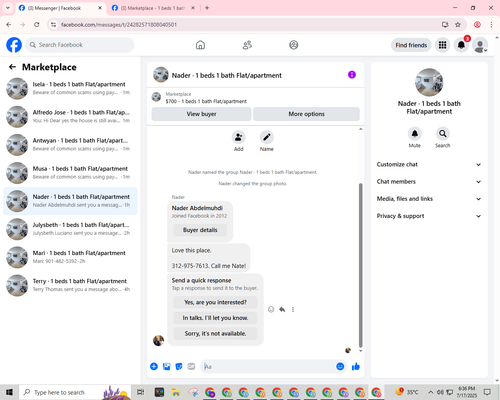React to message with emoji icon
This screenshot has height=400, width=500.
click(x=271, y=310)
